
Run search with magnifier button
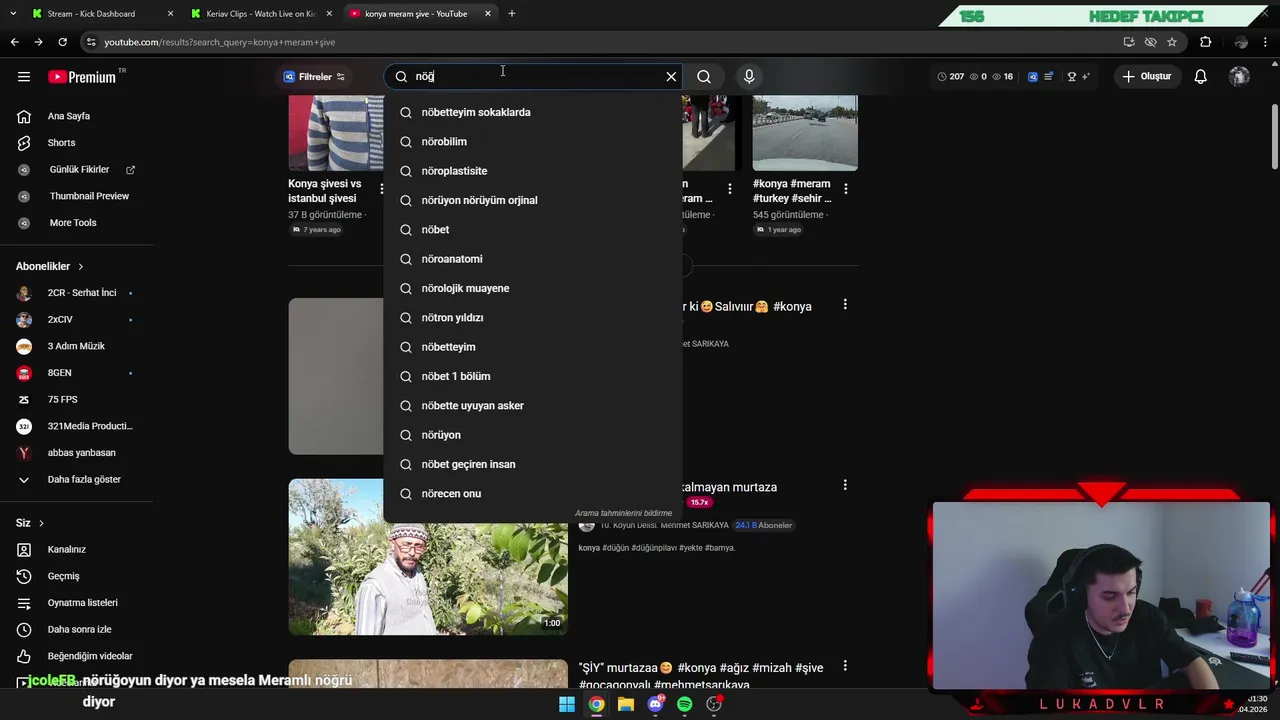point(704,77)
